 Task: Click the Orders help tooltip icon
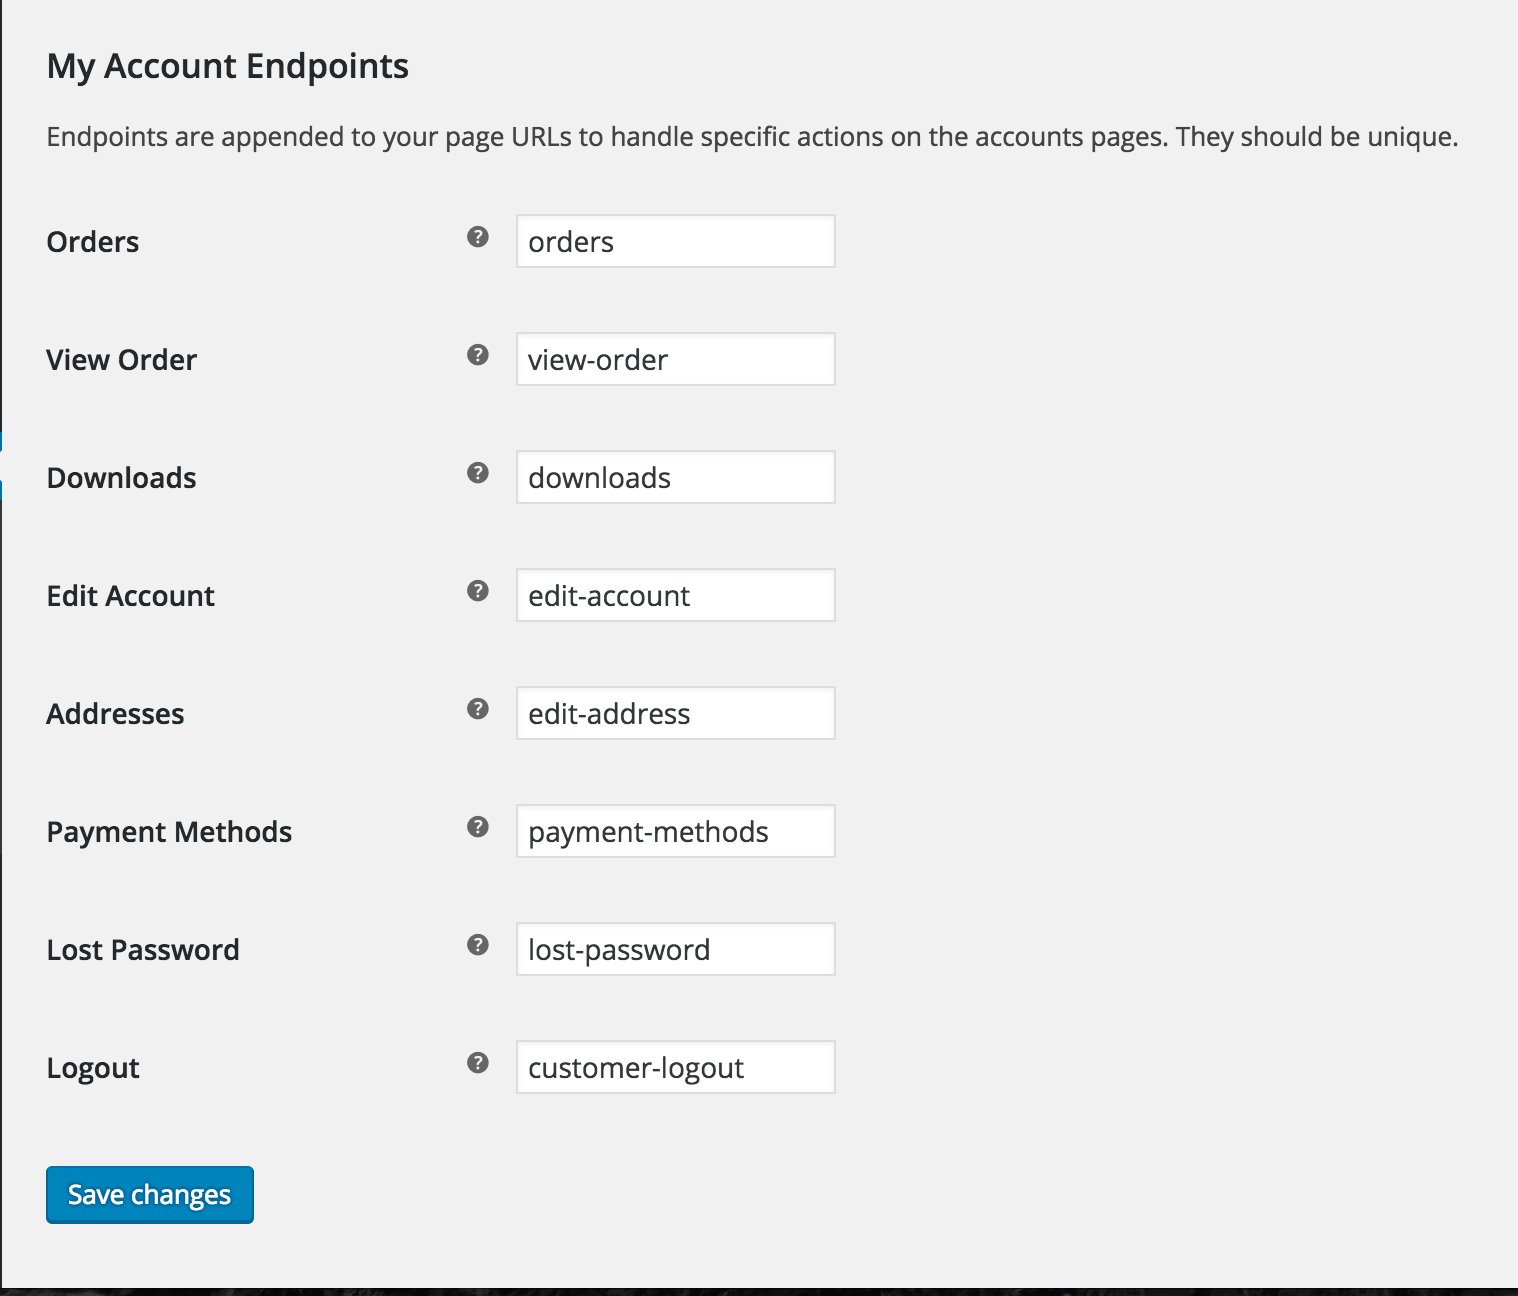[478, 237]
